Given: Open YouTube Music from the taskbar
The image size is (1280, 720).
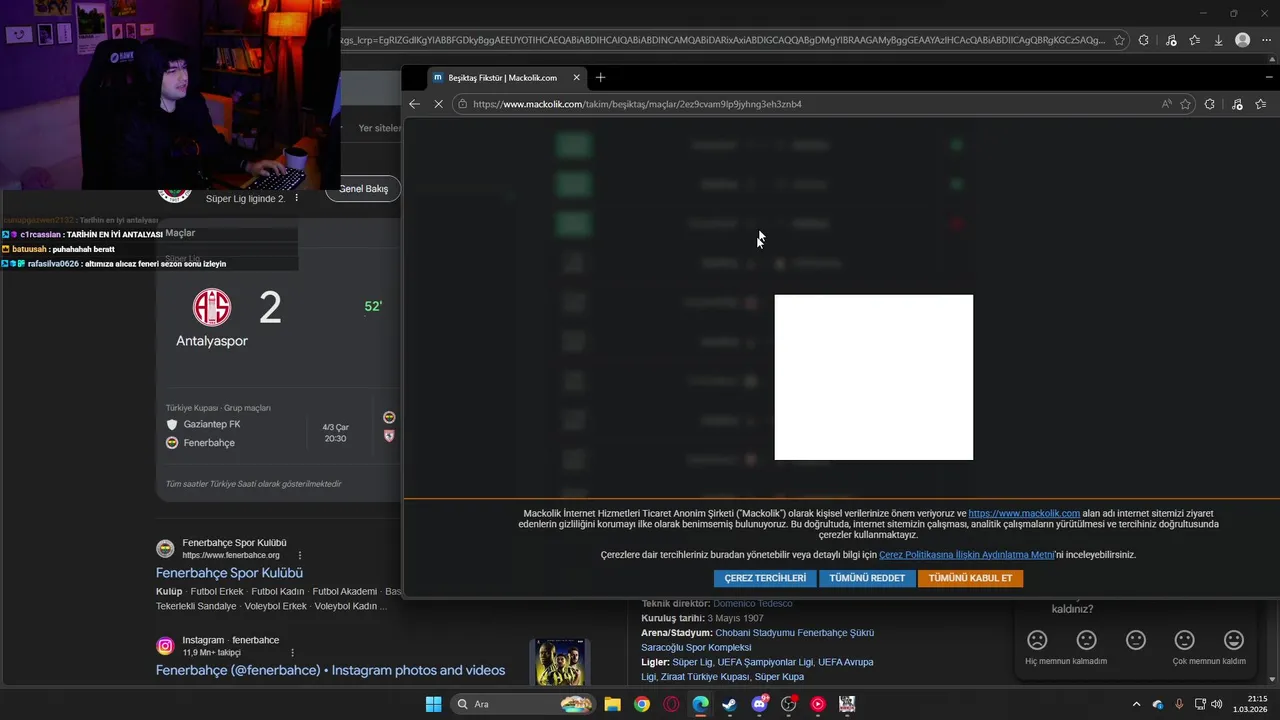Looking at the screenshot, I should point(818,704).
